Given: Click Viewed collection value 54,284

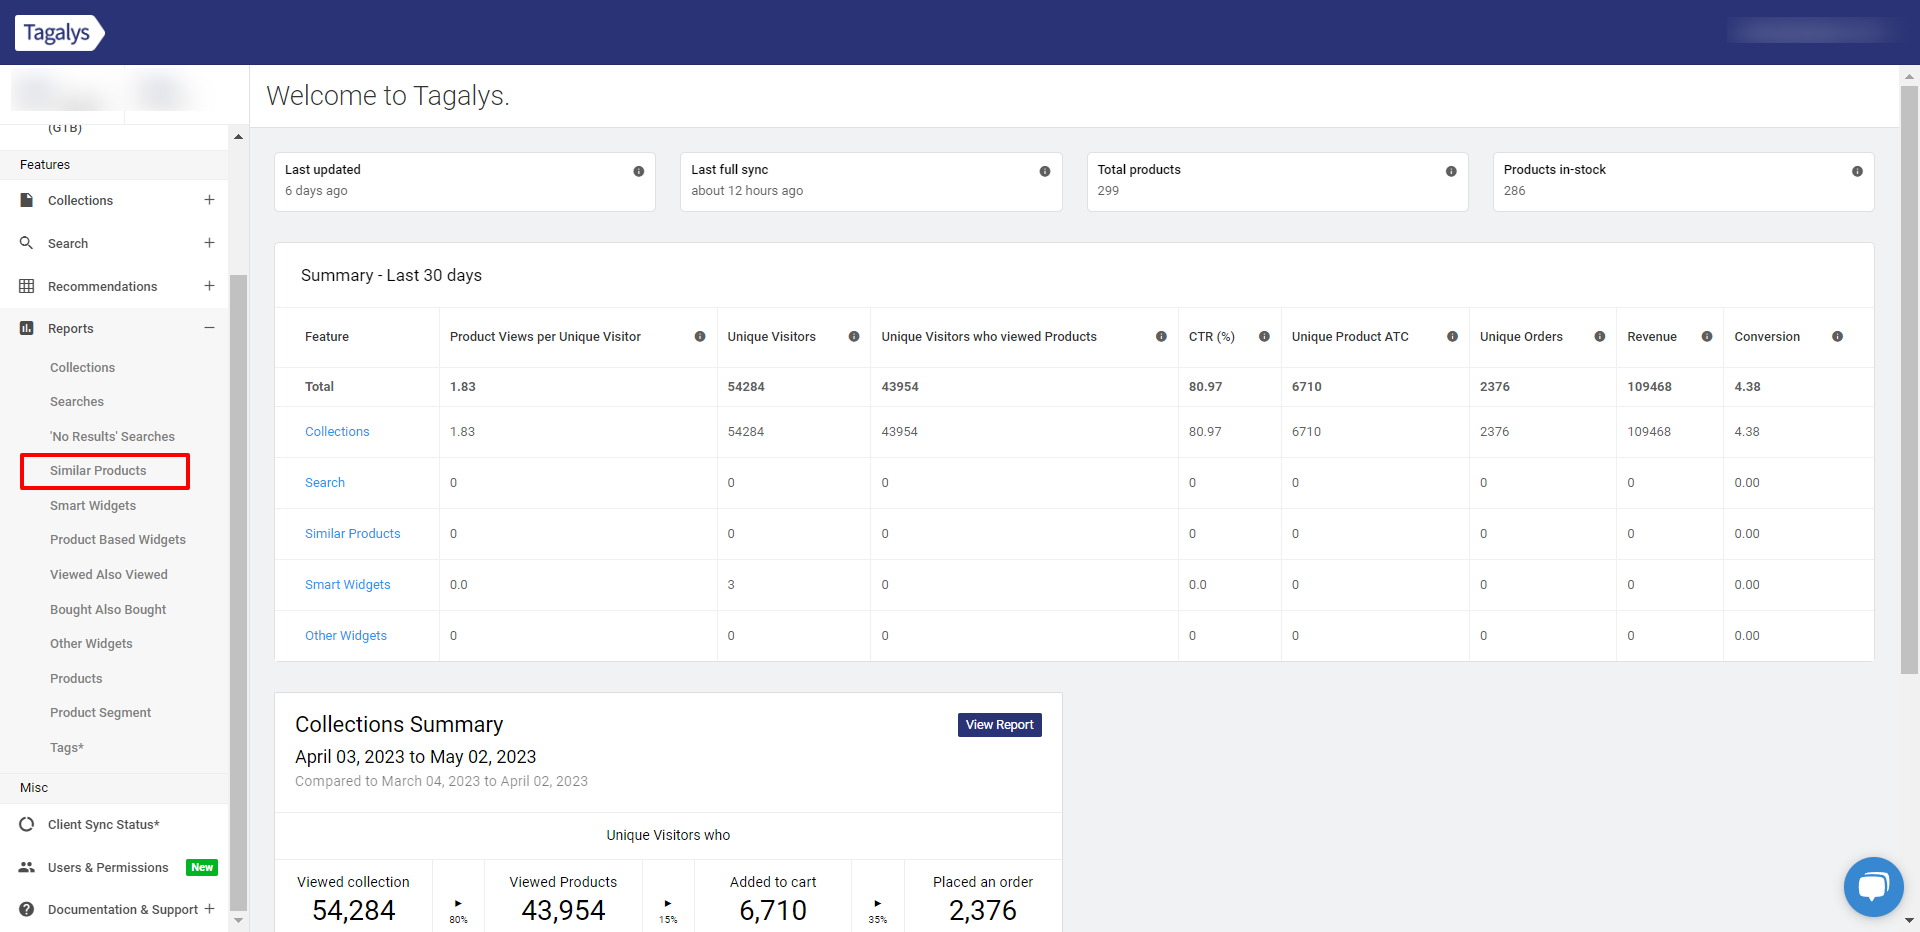Looking at the screenshot, I should point(353,910).
